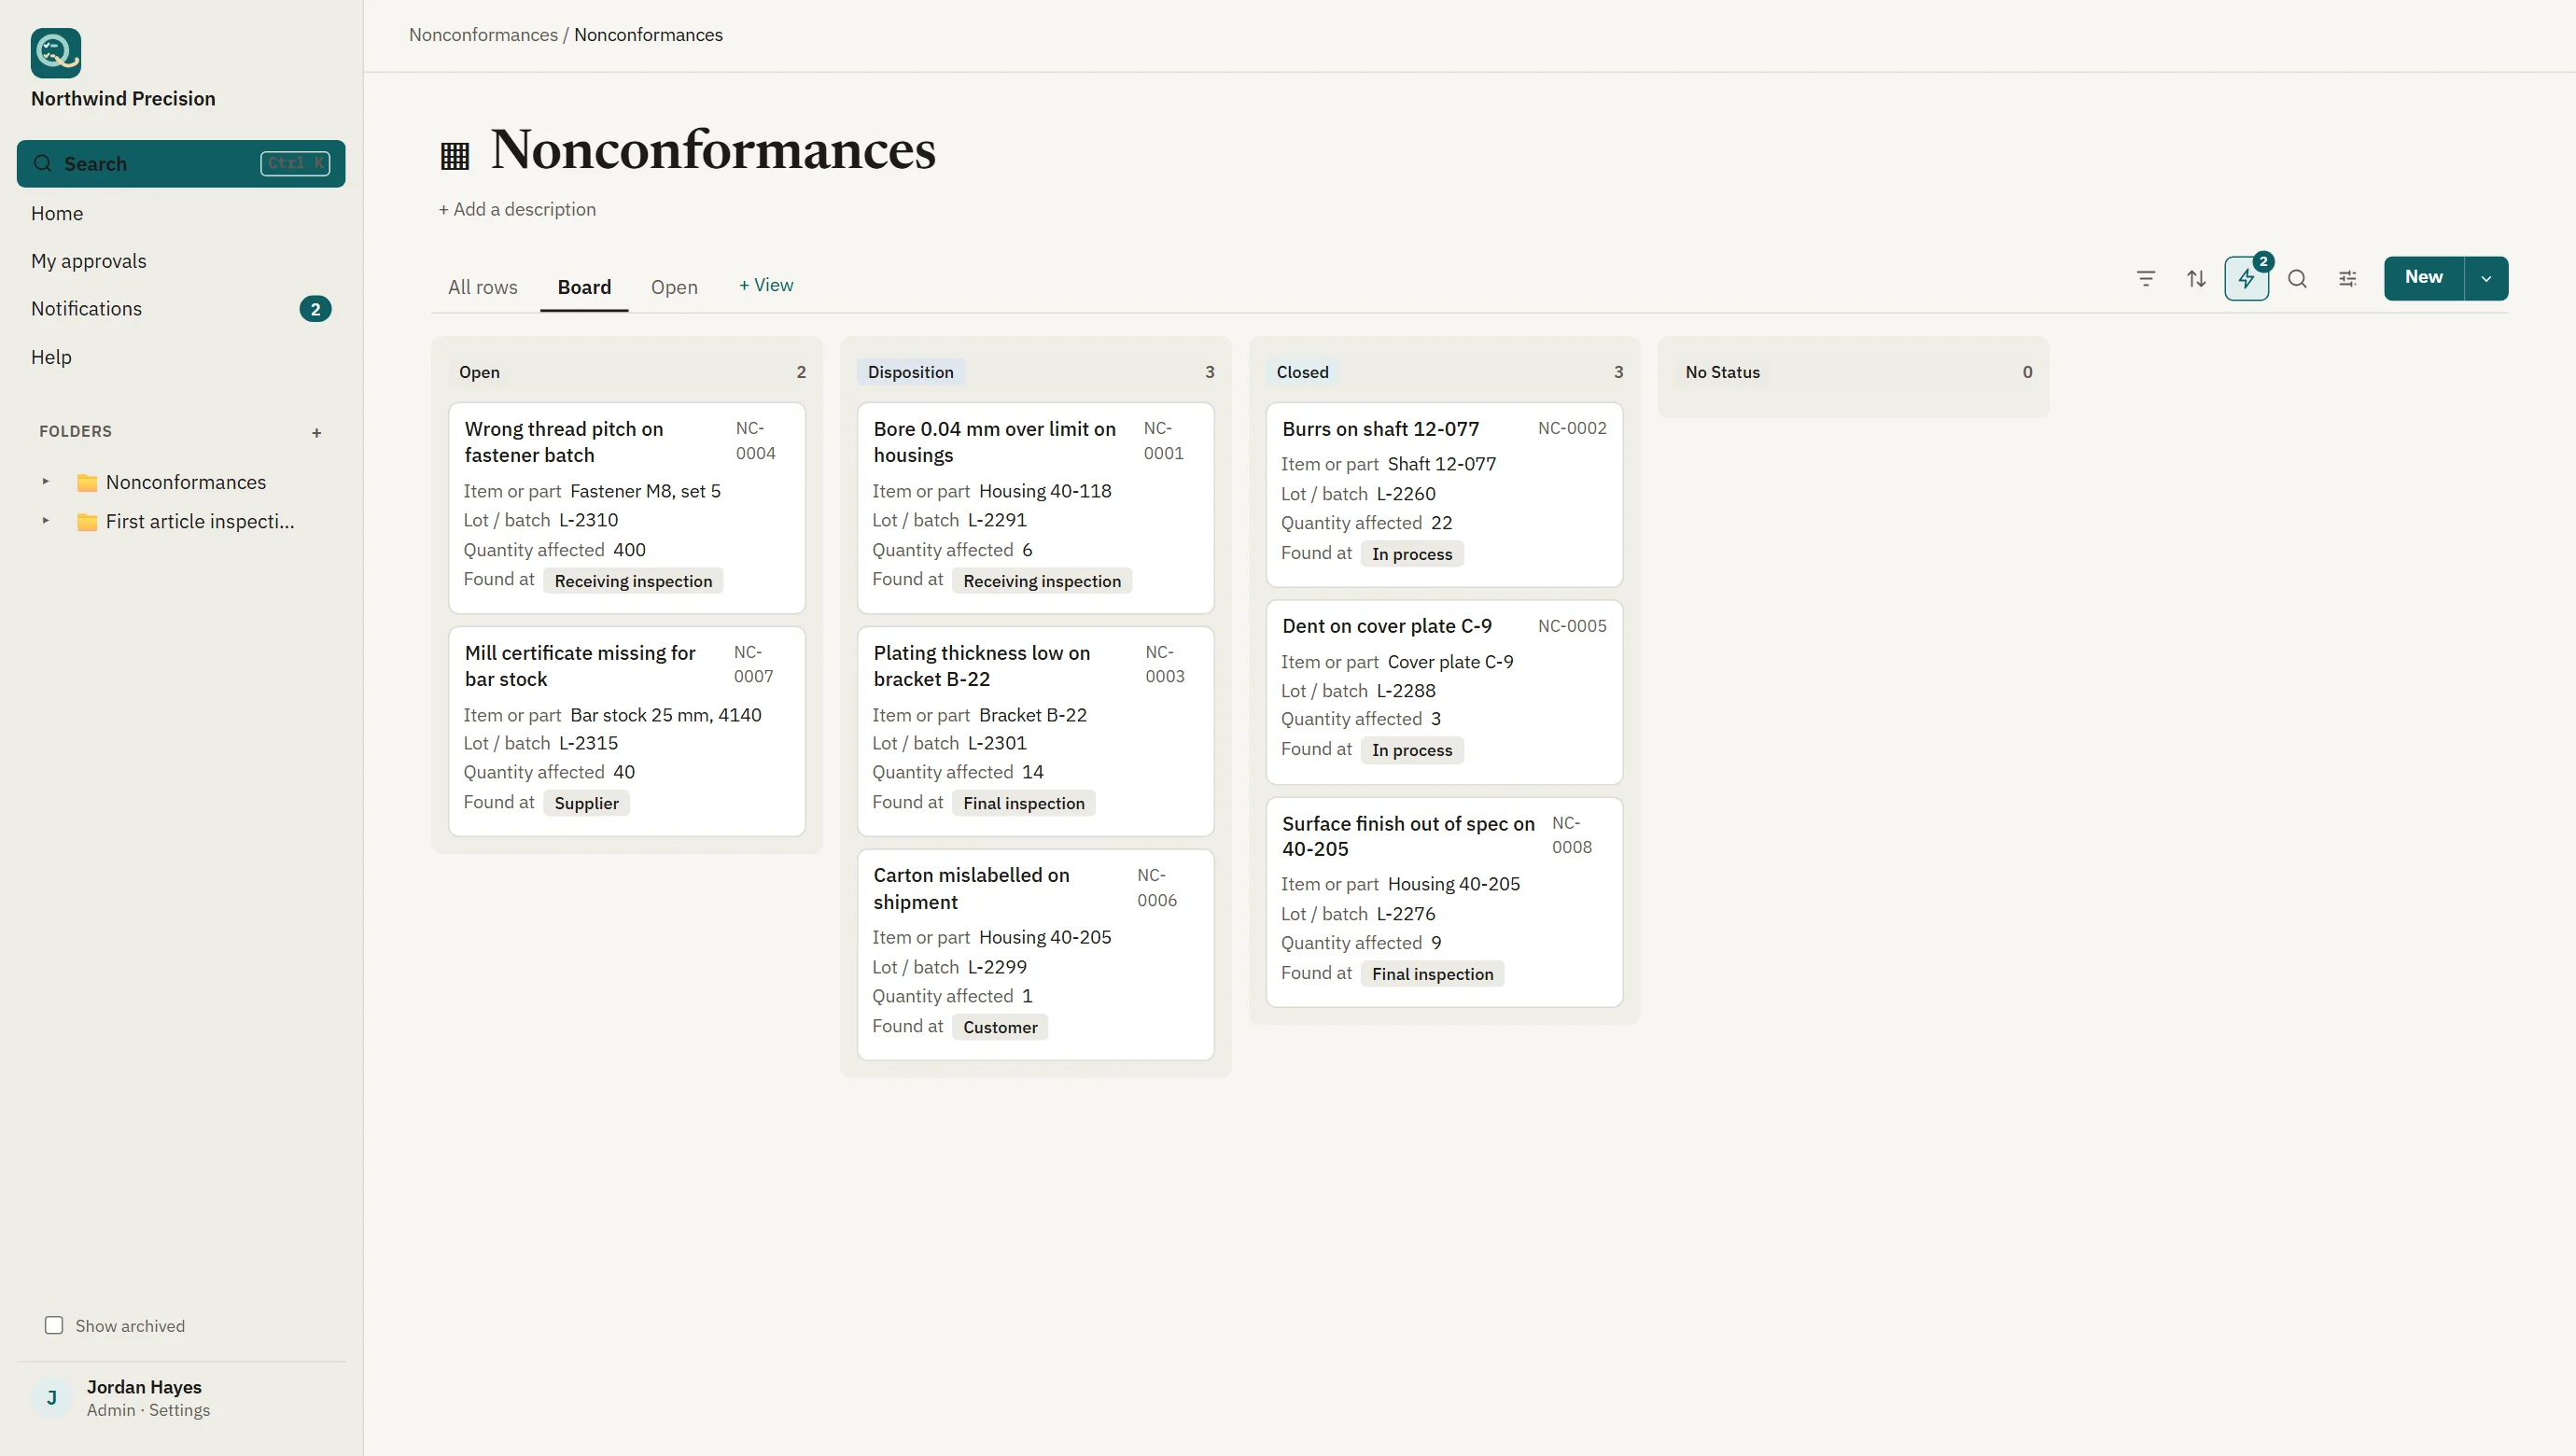Click the NC-0002 record ID
Image resolution: width=2576 pixels, height=1456 pixels.
coord(1572,428)
